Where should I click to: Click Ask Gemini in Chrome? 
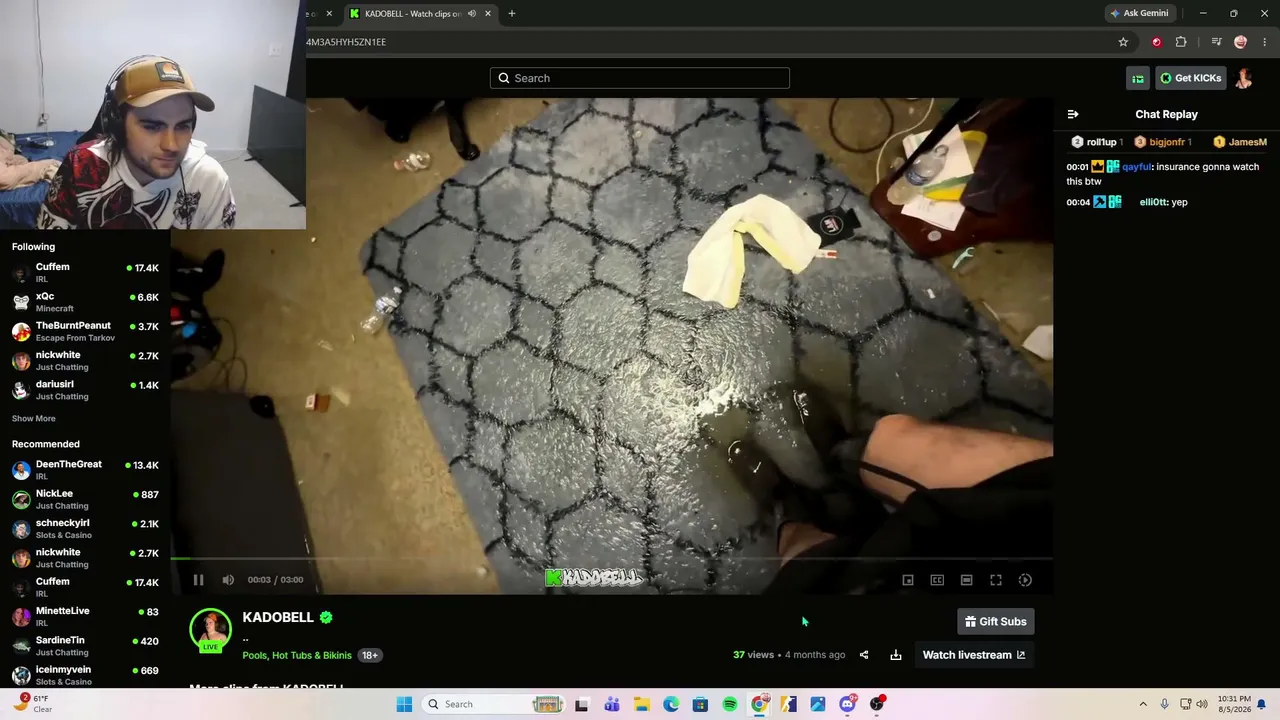pyautogui.click(x=1139, y=14)
